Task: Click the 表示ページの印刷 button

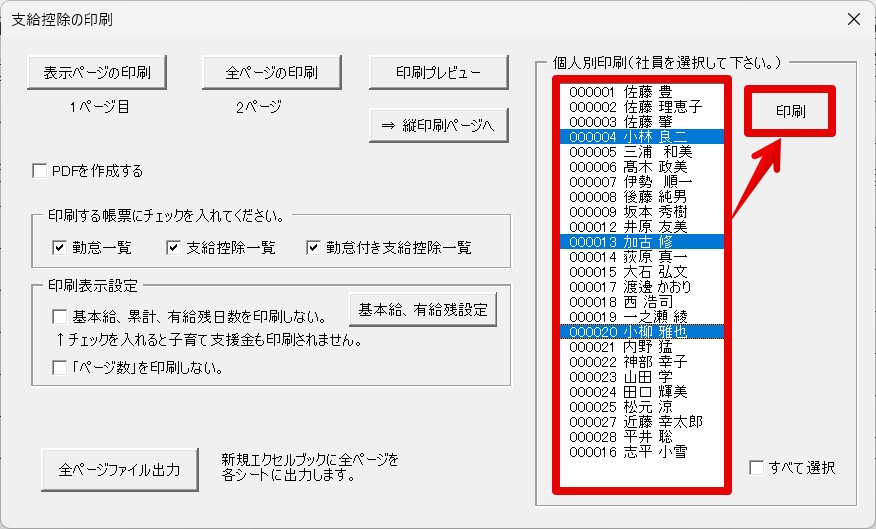Action: 97,73
